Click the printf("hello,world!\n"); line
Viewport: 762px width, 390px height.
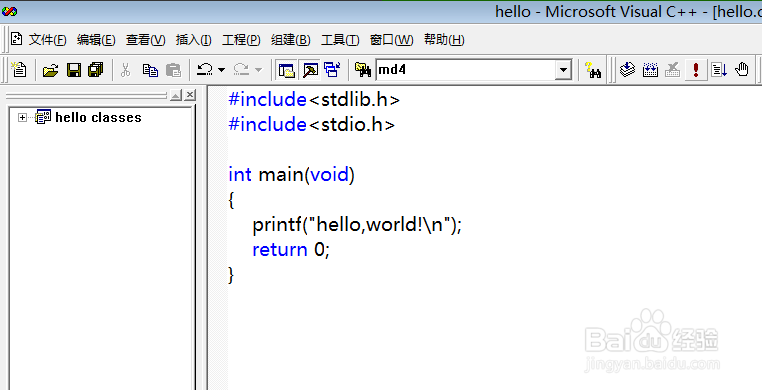tap(357, 225)
